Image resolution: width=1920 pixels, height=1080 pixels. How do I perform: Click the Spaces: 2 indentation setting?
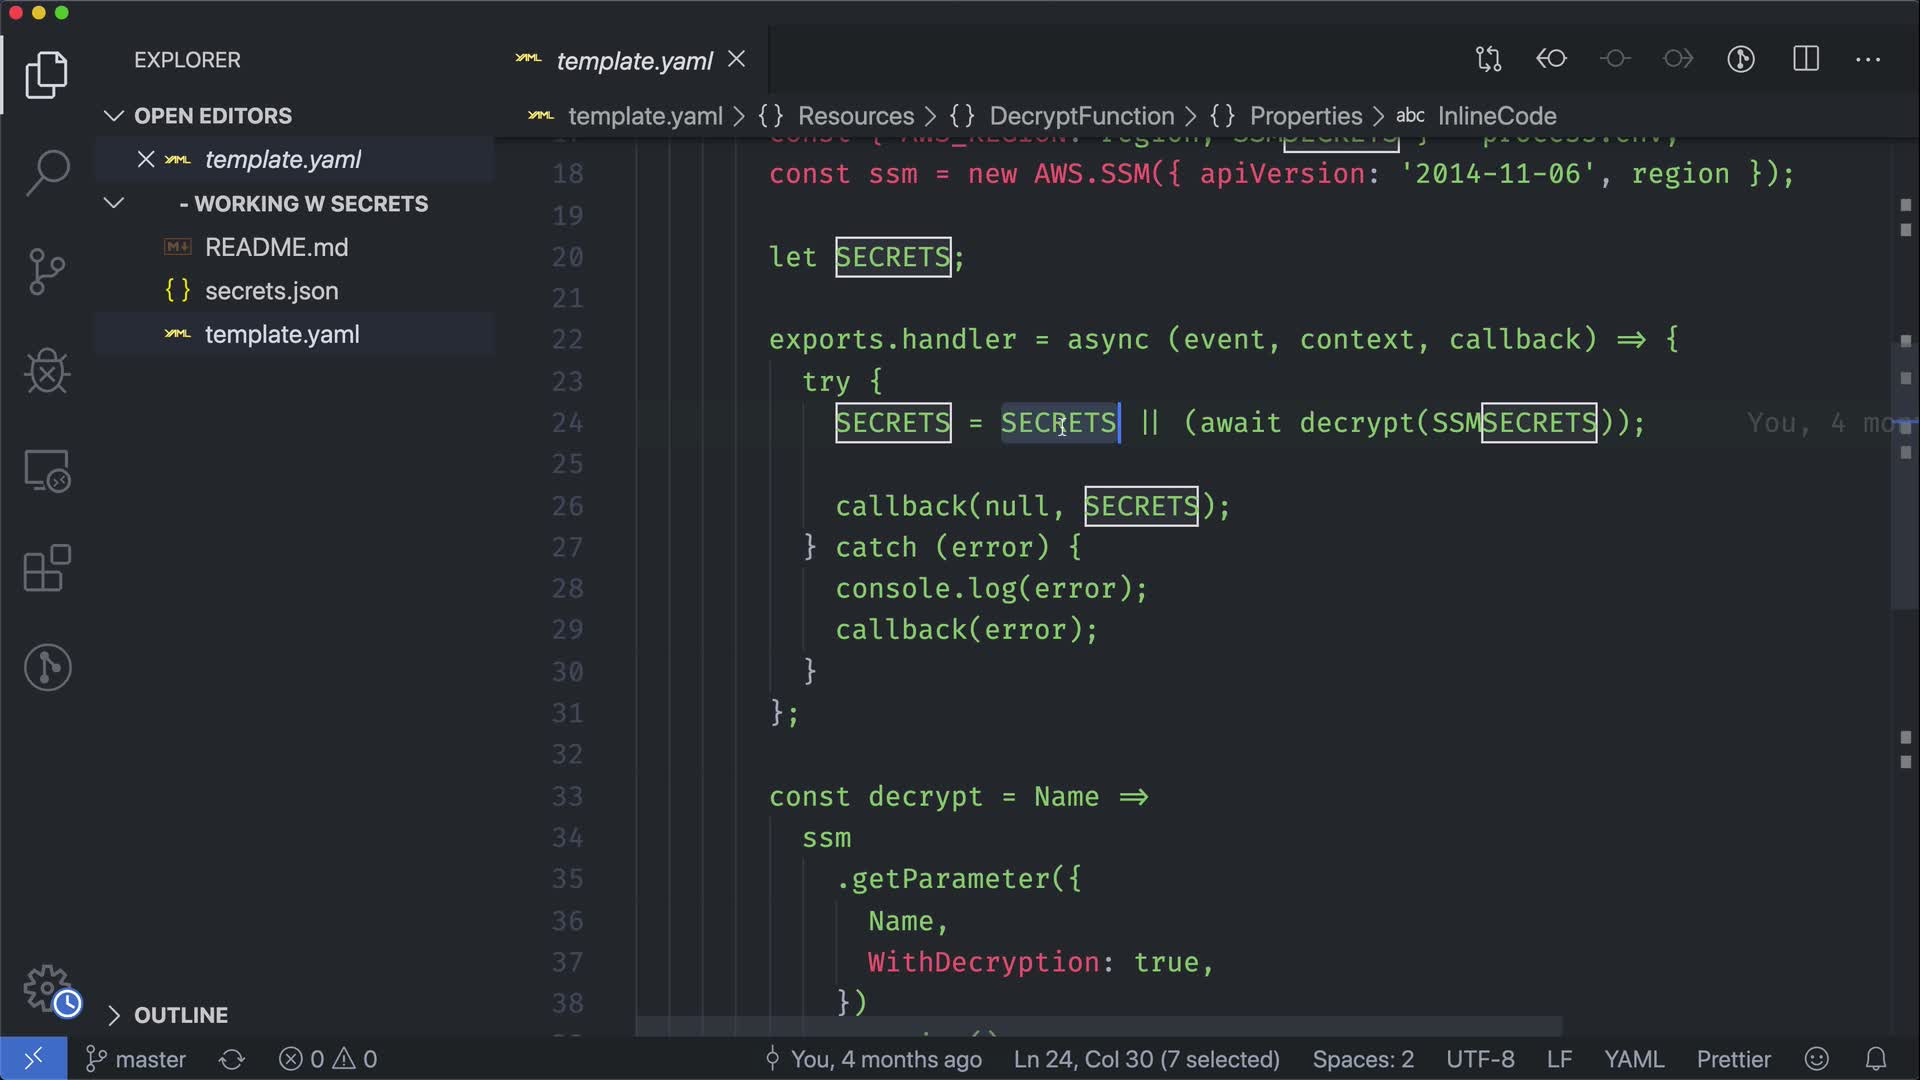coord(1362,1059)
